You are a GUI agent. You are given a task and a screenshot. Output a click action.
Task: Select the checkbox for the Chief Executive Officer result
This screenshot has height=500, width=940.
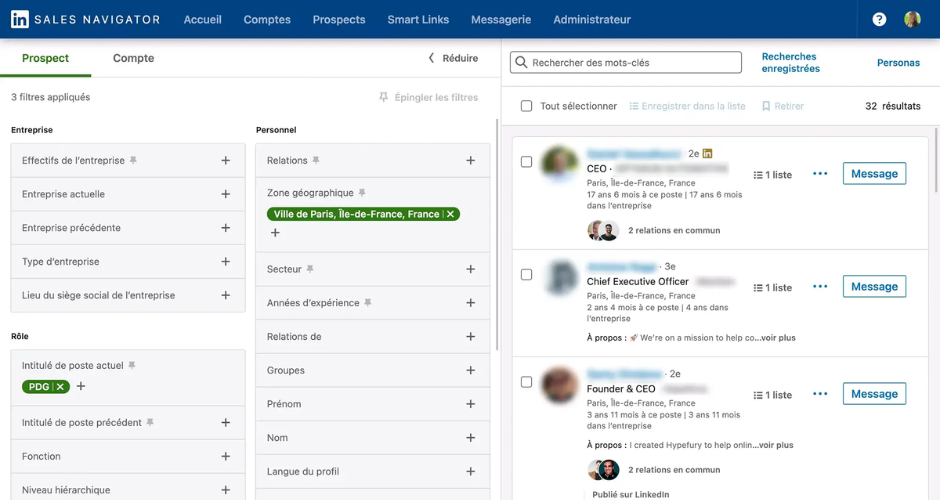pyautogui.click(x=527, y=275)
